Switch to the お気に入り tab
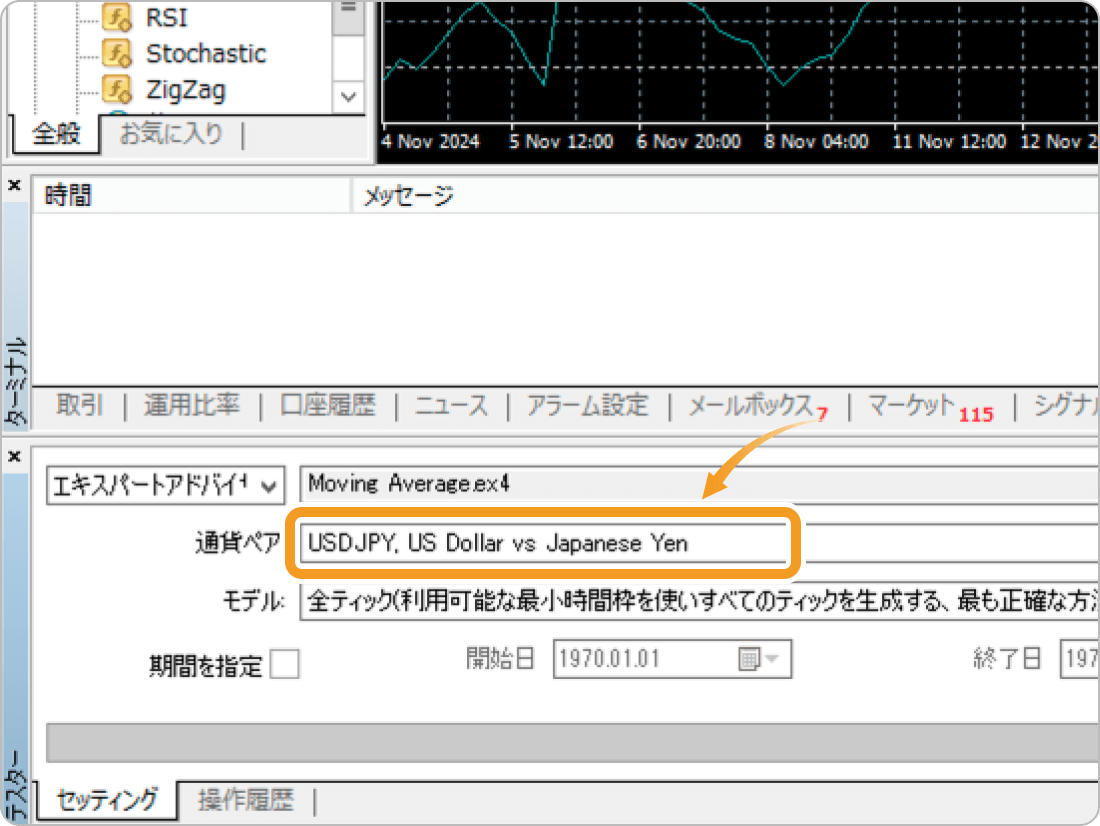Viewport: 1100px width, 826px height. click(x=171, y=133)
